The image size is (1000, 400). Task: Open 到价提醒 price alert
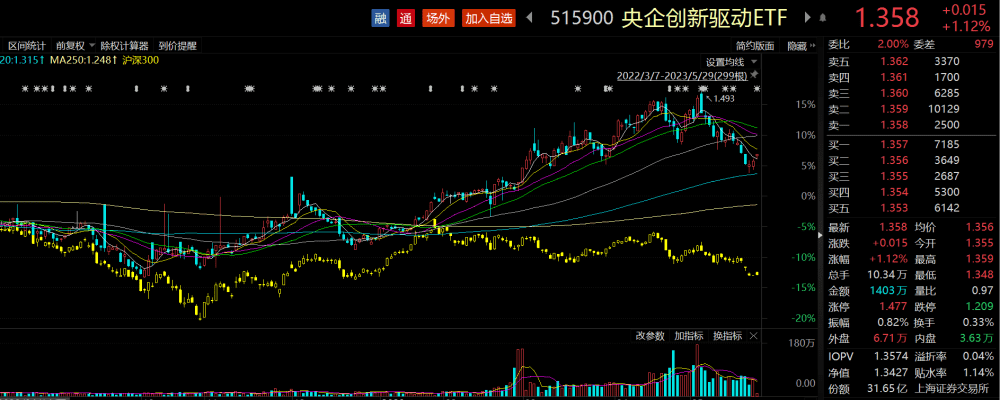point(178,46)
